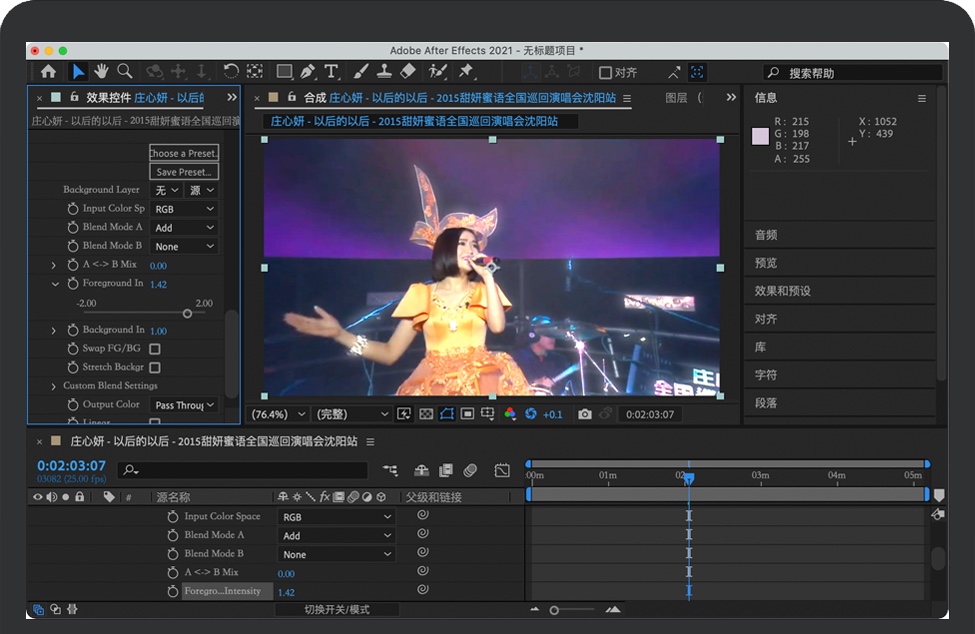Select the Zoom magnifier tool
This screenshot has width=975, height=634.
pos(125,71)
